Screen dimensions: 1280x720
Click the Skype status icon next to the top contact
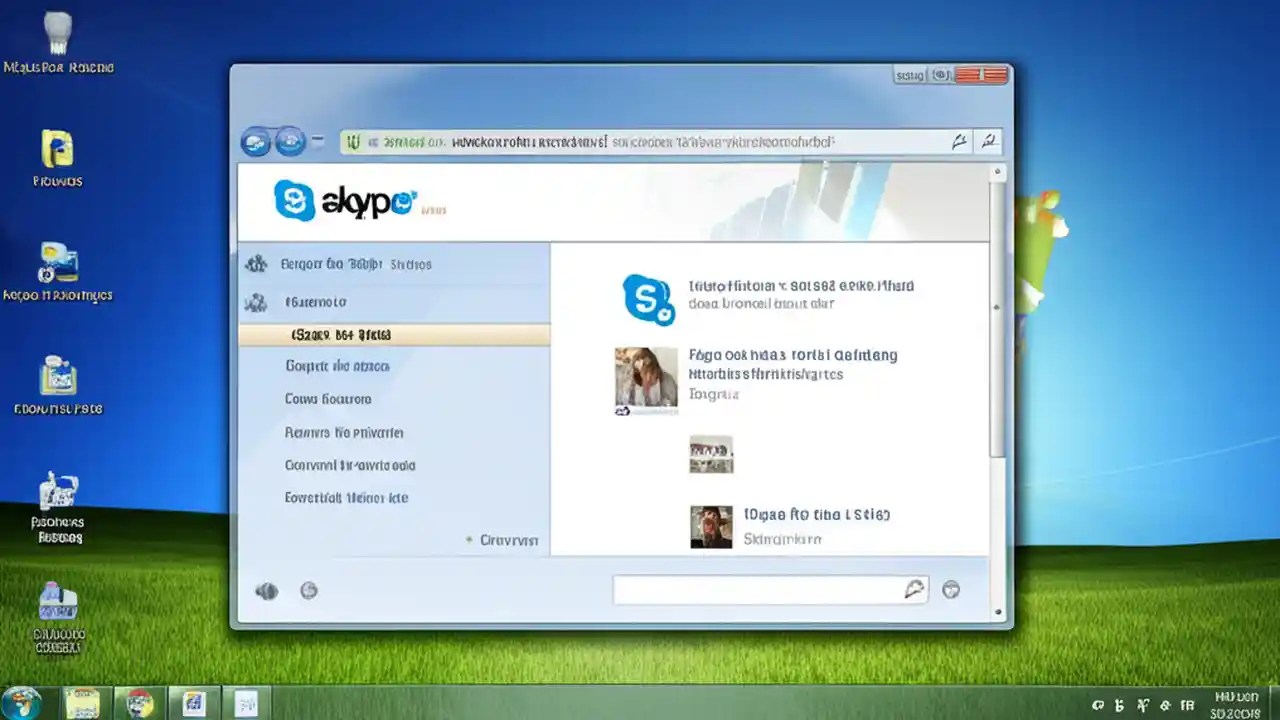pyautogui.click(x=648, y=299)
